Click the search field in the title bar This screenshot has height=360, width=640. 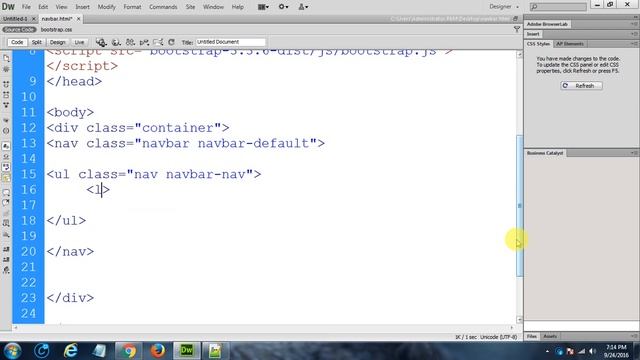[x=558, y=7]
